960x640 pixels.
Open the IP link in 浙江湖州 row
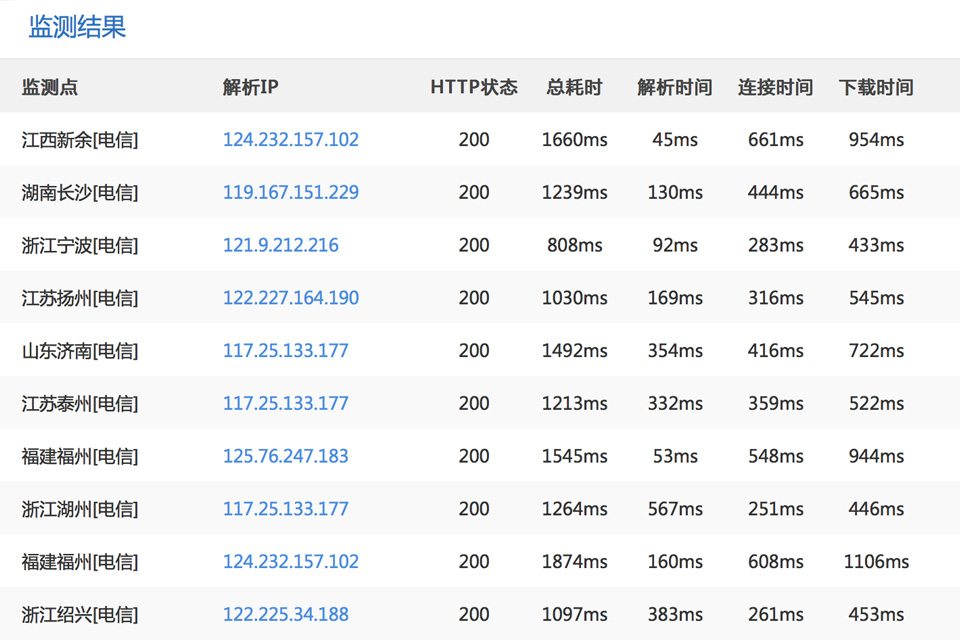click(x=285, y=509)
